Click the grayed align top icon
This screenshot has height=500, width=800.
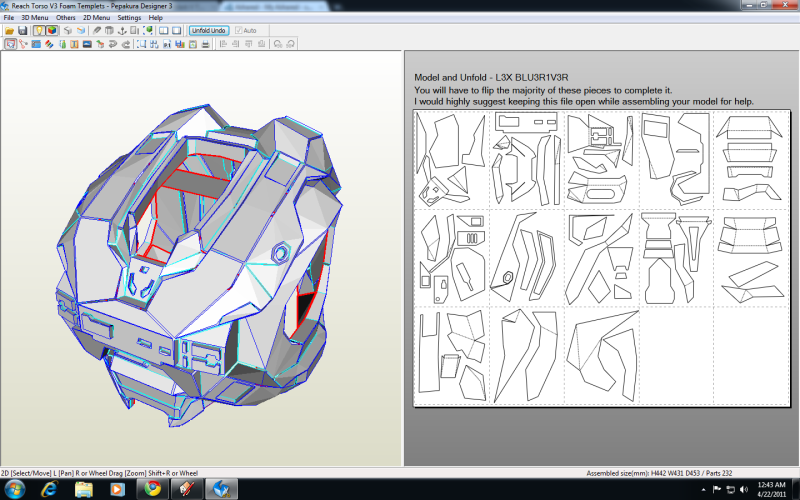point(248,44)
